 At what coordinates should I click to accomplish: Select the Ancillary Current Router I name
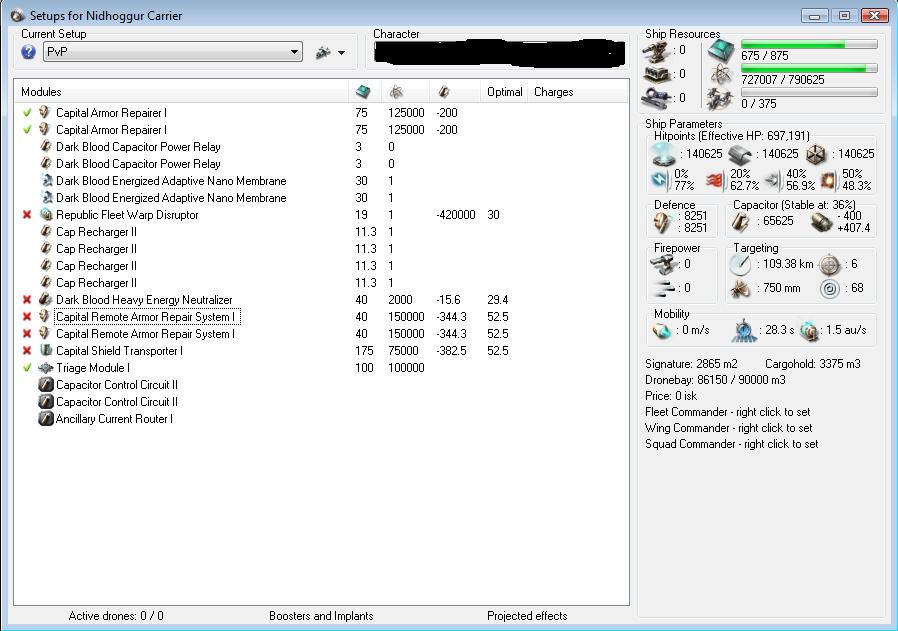coord(114,419)
